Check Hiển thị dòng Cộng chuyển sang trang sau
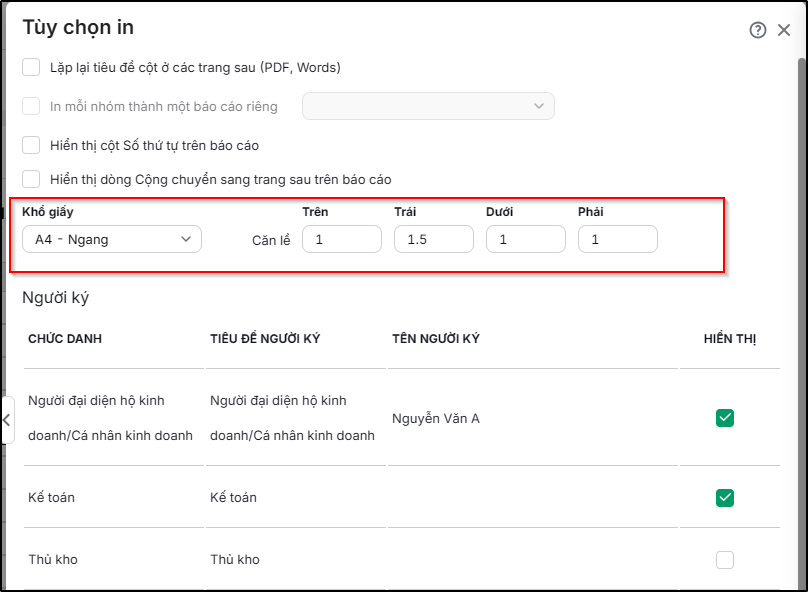This screenshot has width=808, height=592. coord(31,179)
